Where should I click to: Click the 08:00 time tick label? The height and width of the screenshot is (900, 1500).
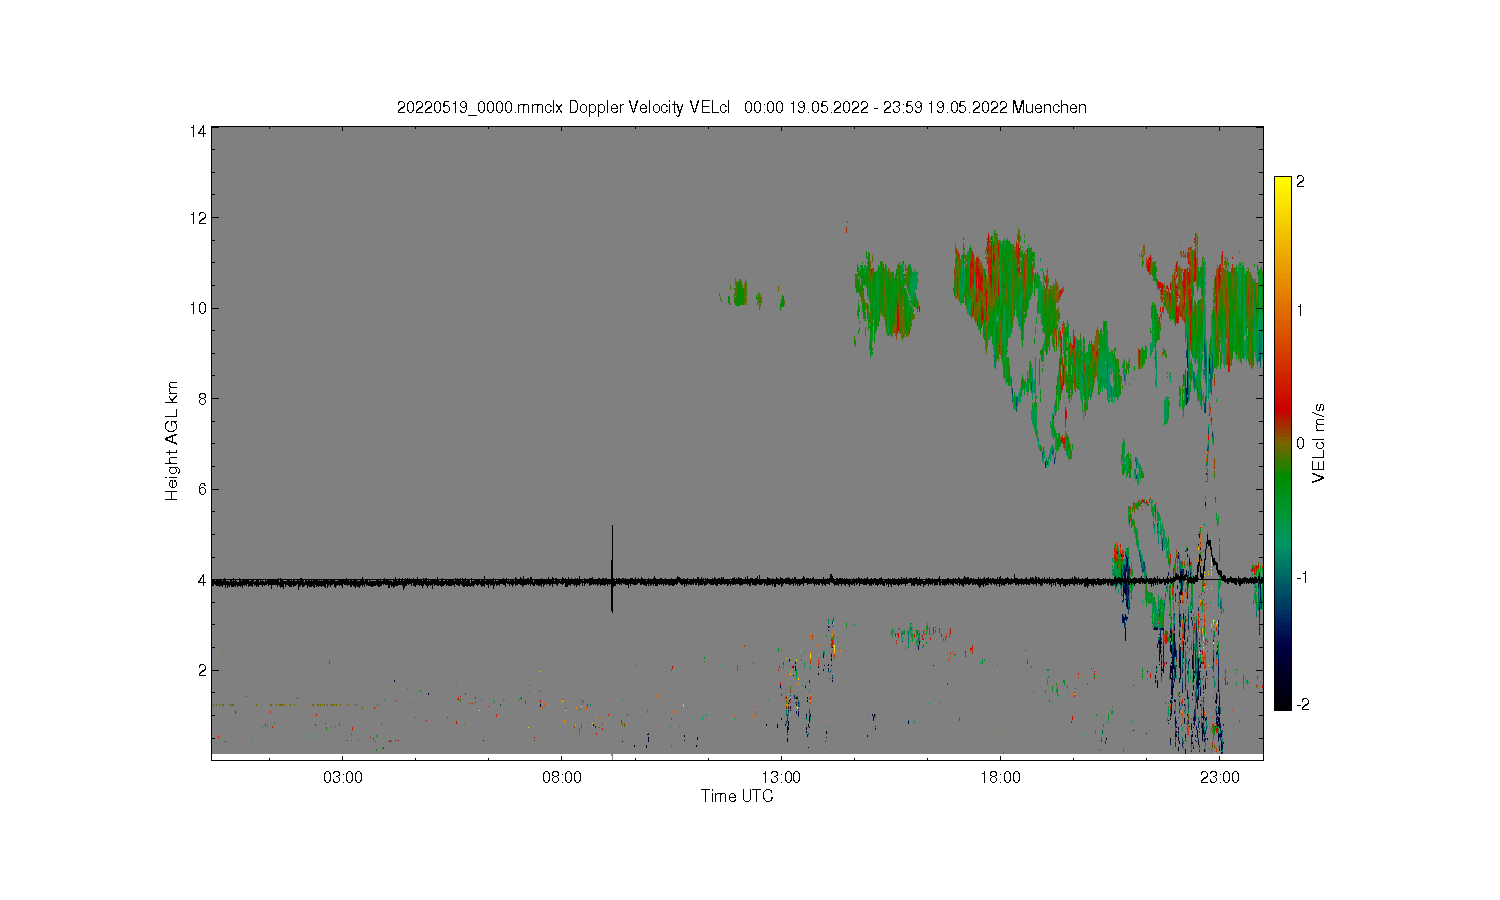(x=562, y=777)
